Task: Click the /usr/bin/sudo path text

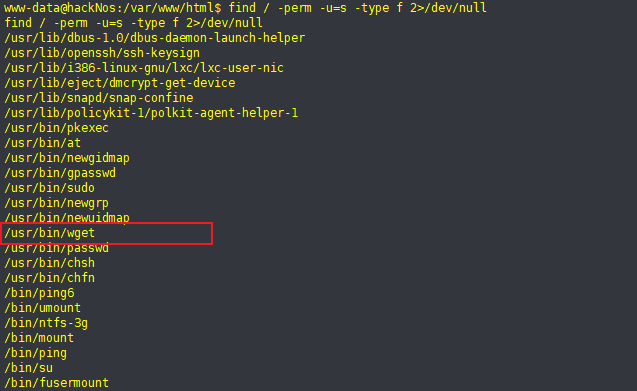Action: (x=50, y=188)
